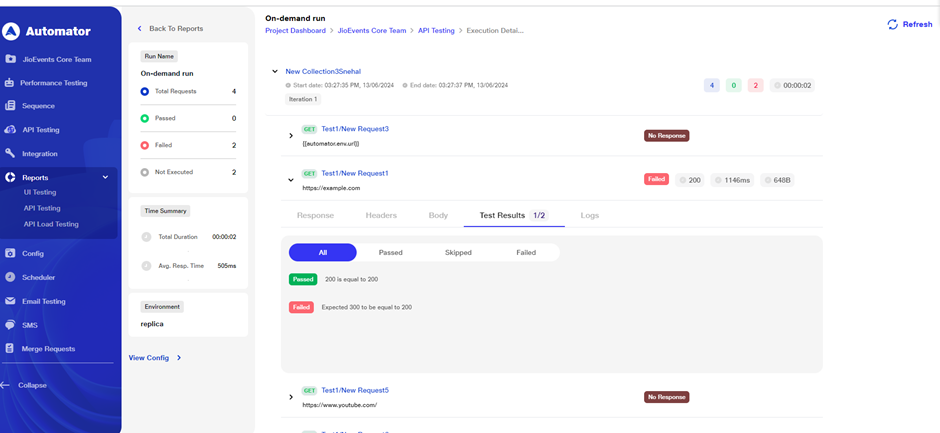Show All test results filter

[x=323, y=252]
